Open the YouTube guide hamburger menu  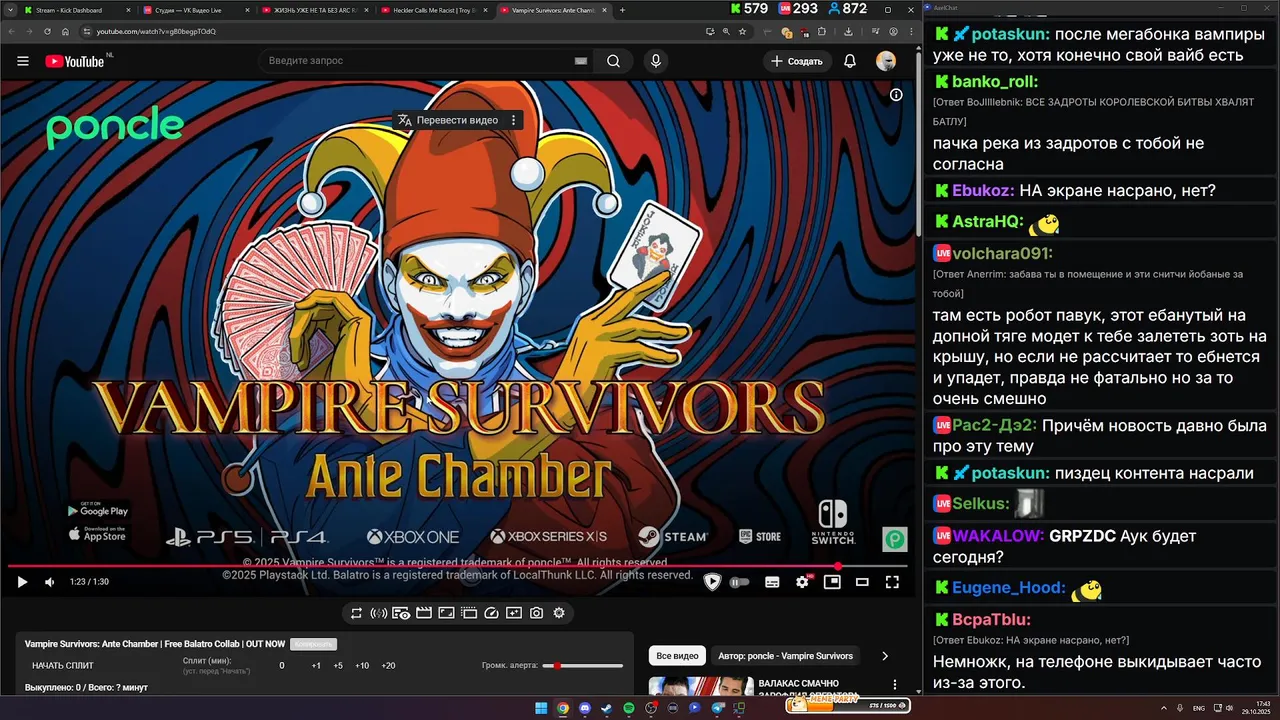(x=23, y=61)
